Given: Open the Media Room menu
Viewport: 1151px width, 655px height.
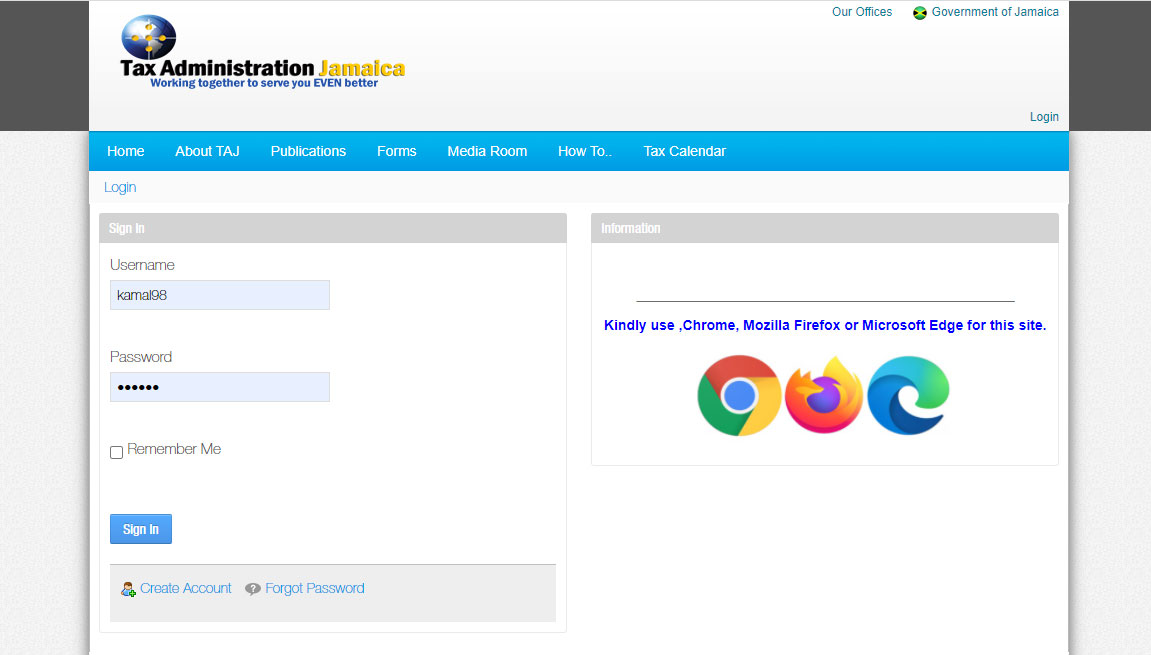Looking at the screenshot, I should 487,151.
